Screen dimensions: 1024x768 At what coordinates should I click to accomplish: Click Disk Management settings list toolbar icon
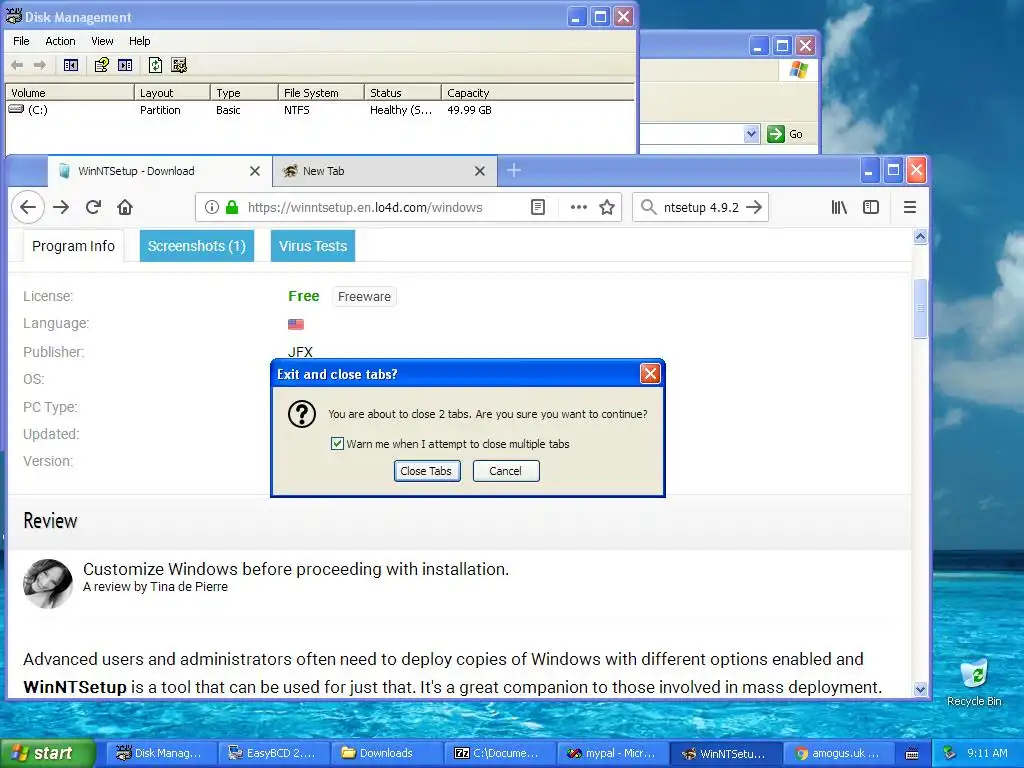(x=179, y=65)
